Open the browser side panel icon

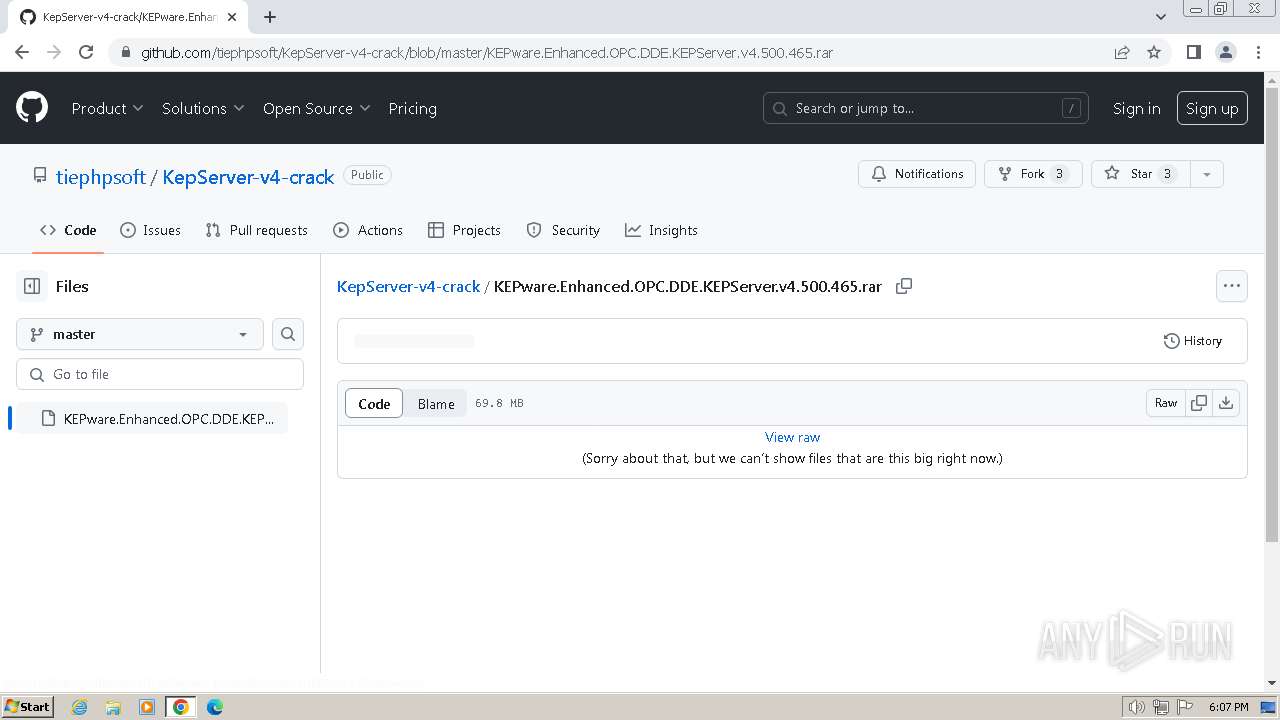[1193, 52]
